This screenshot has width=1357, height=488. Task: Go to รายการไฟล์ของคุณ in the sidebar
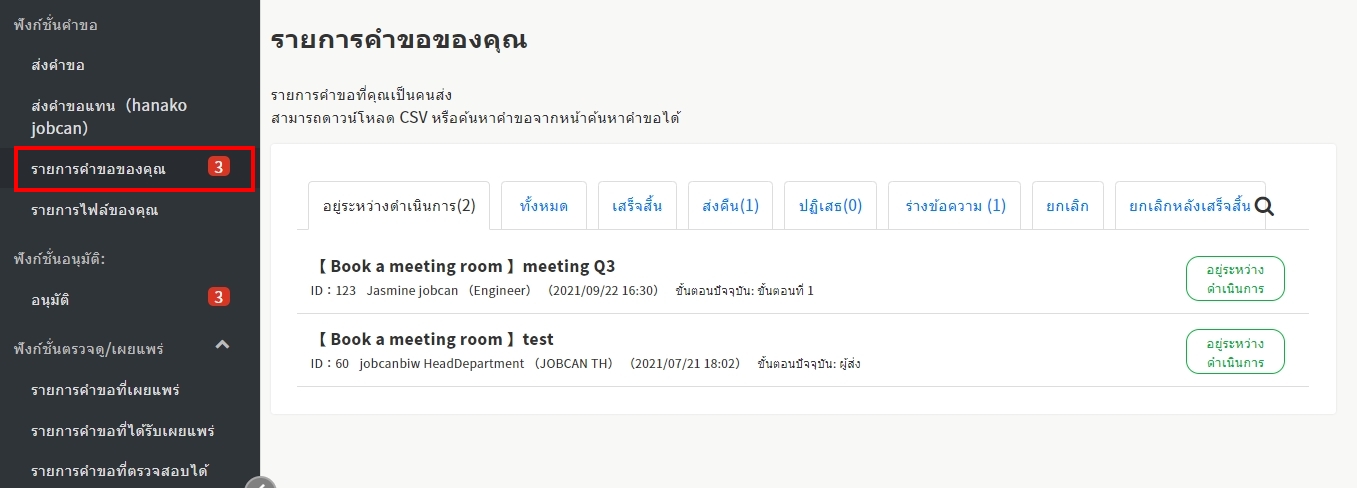(x=94, y=210)
